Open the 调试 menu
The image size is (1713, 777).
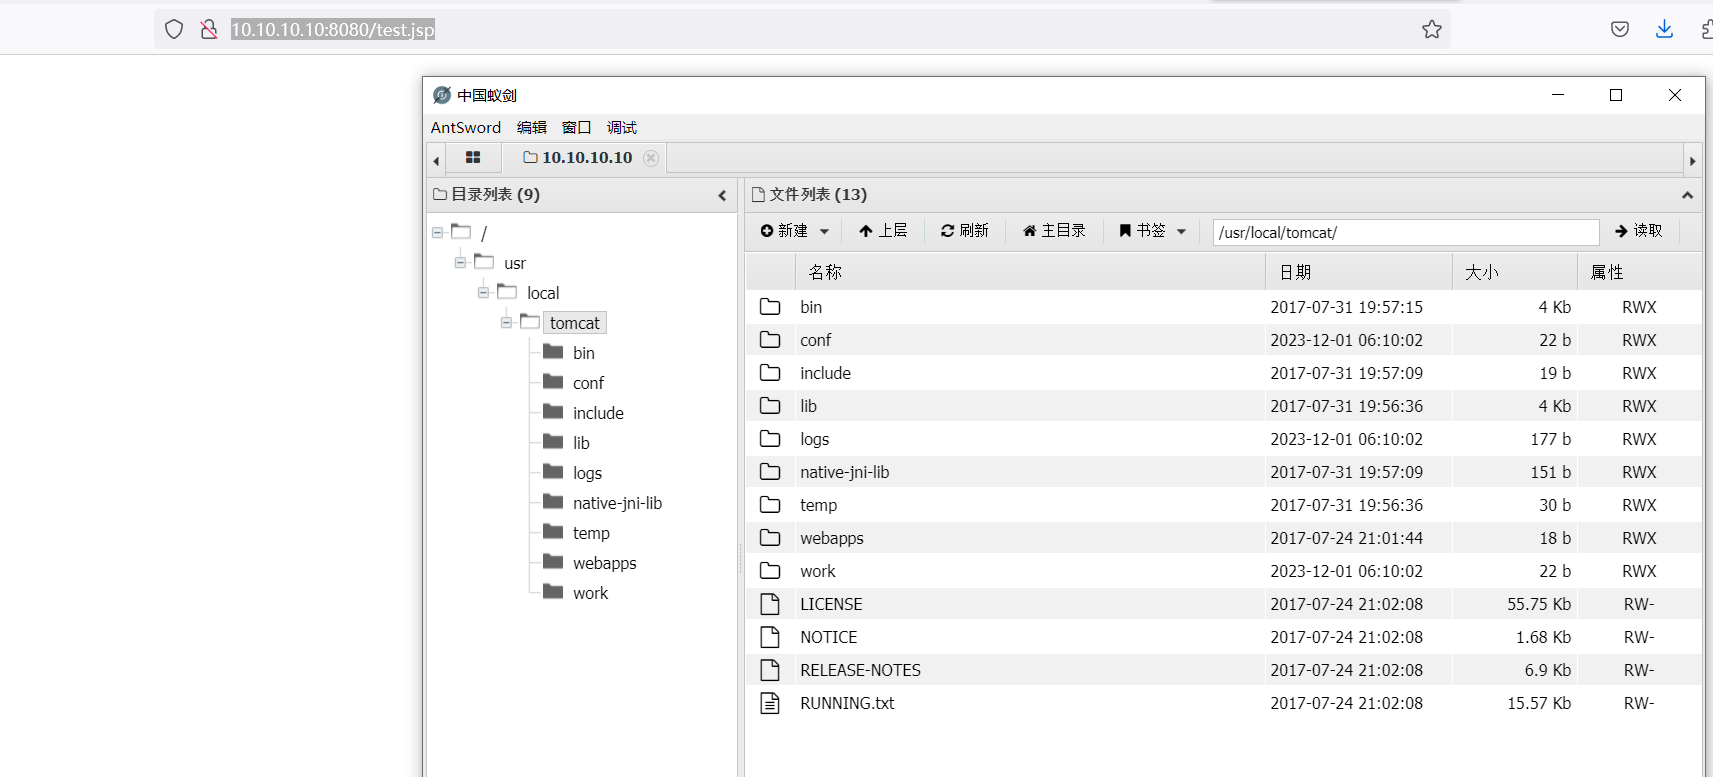pyautogui.click(x=622, y=127)
